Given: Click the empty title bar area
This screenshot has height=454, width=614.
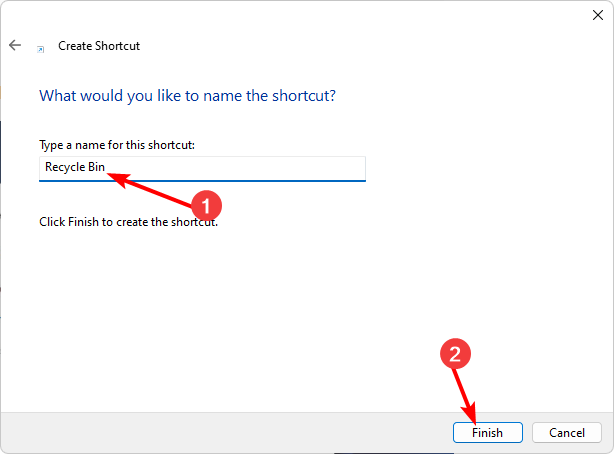Looking at the screenshot, I should coord(300,14).
